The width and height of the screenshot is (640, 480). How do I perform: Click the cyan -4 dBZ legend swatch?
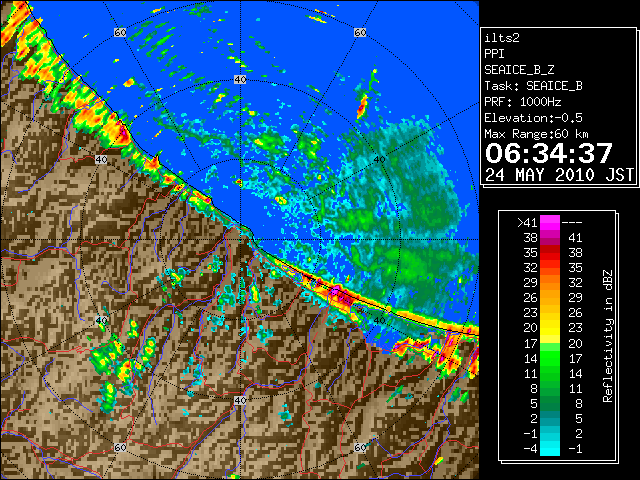[x=550, y=449]
